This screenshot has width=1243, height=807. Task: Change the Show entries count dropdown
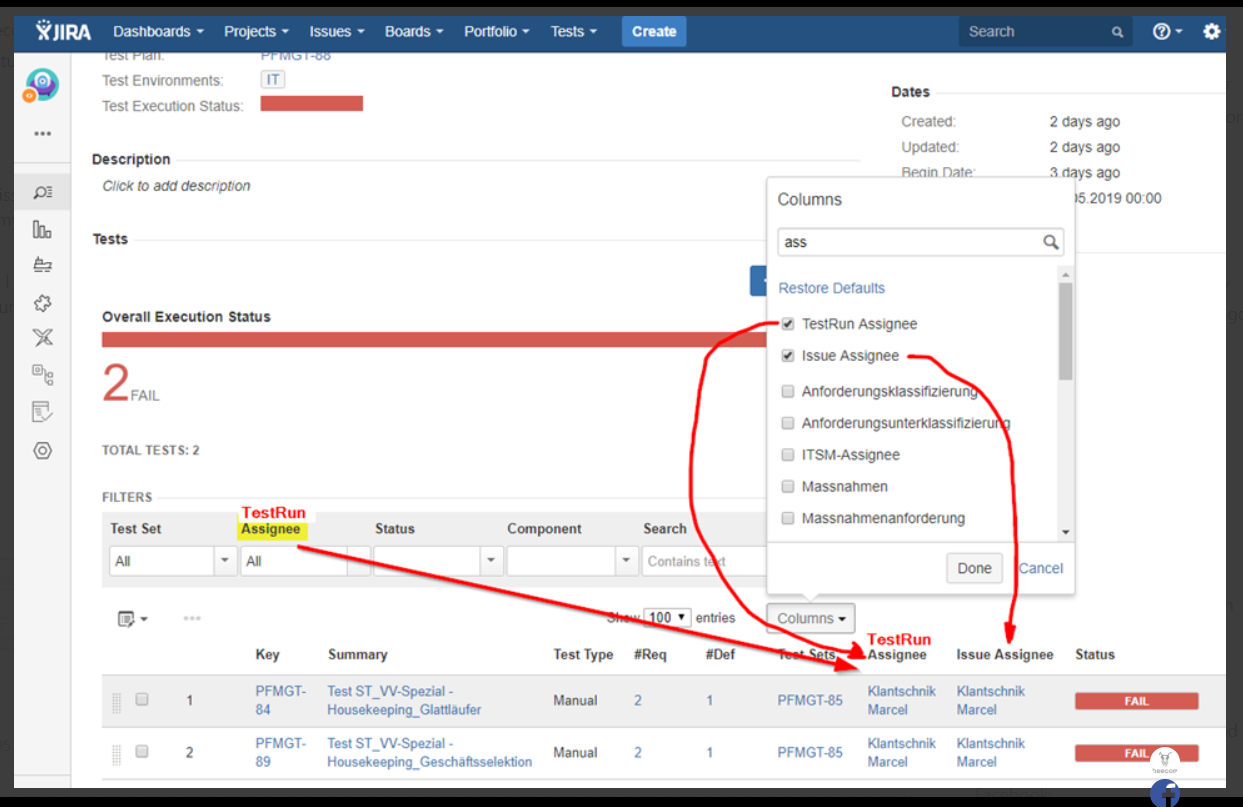coord(667,618)
